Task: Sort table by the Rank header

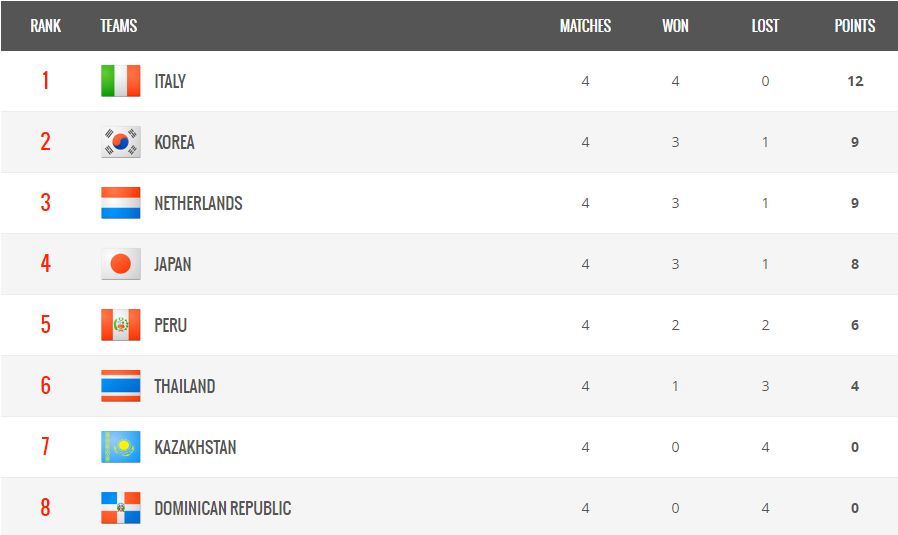Action: click(x=45, y=26)
